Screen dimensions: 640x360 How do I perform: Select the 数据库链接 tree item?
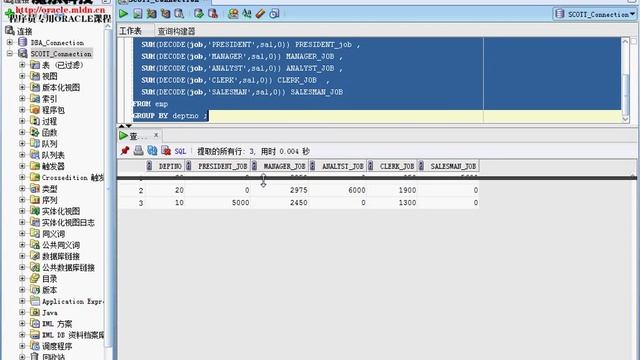(x=61, y=256)
